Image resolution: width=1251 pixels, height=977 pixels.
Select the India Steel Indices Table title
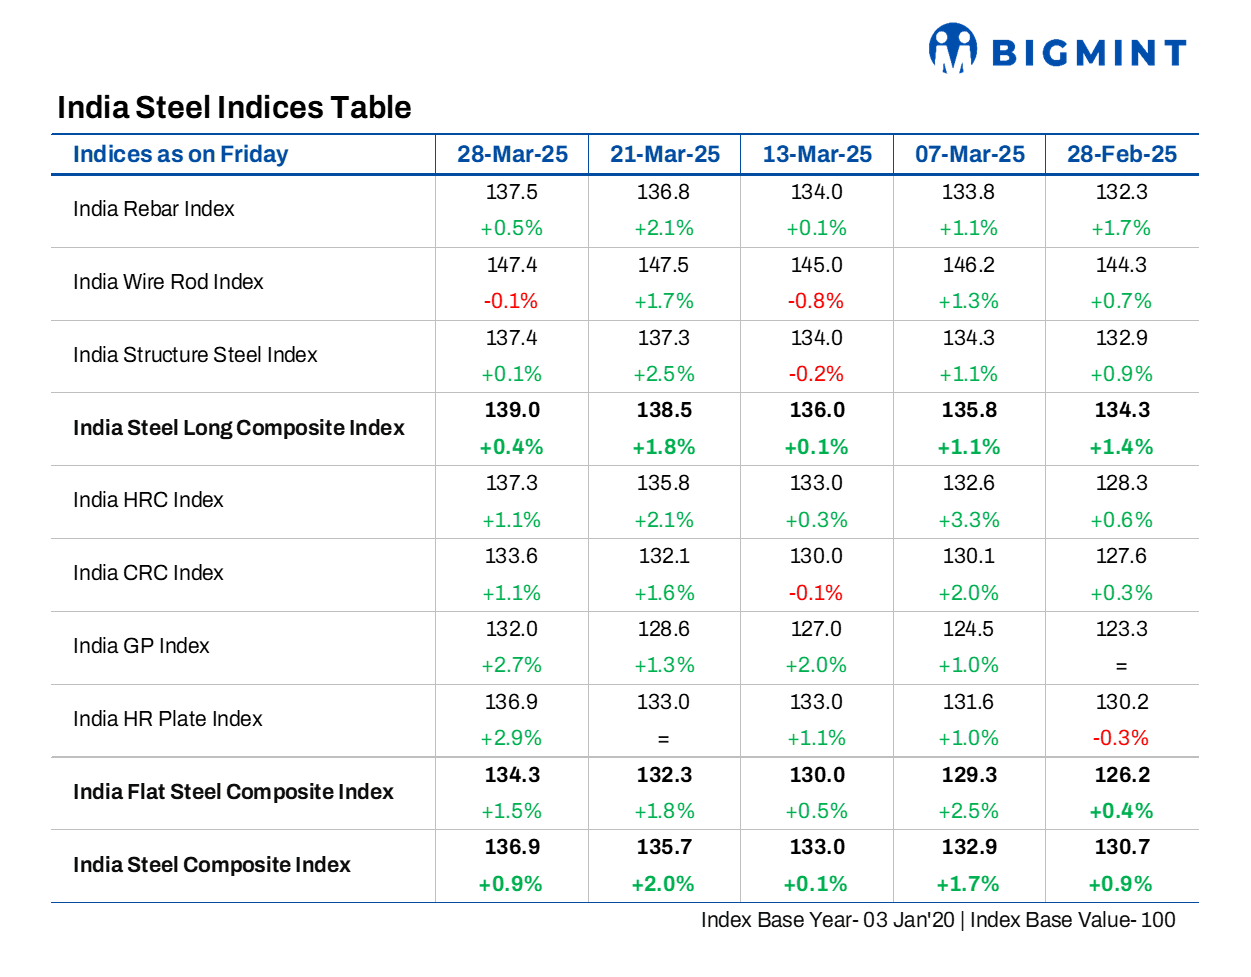point(234,108)
